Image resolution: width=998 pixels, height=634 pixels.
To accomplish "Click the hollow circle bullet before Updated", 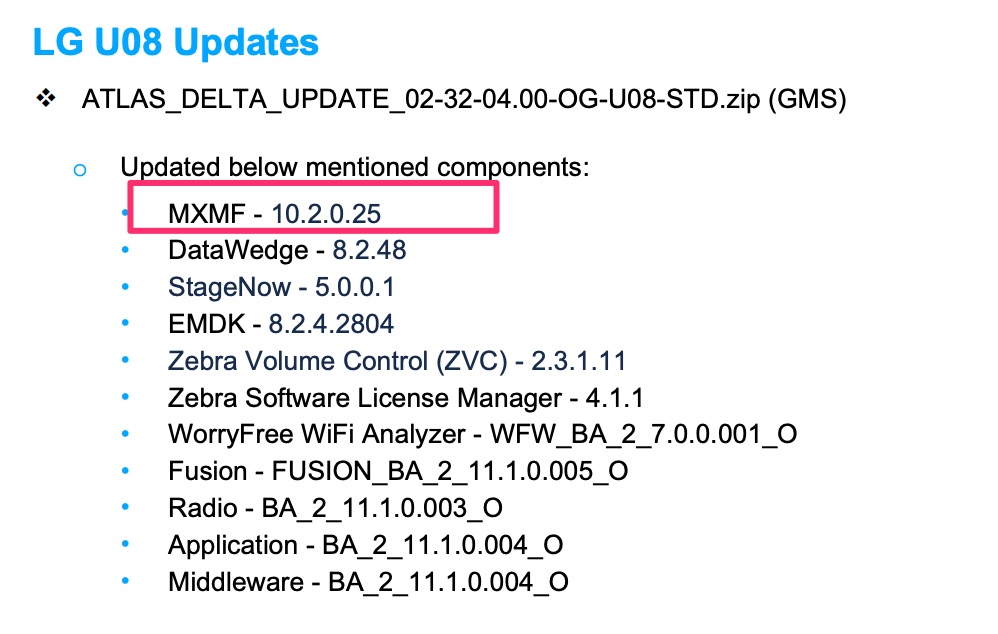I will (80, 169).
